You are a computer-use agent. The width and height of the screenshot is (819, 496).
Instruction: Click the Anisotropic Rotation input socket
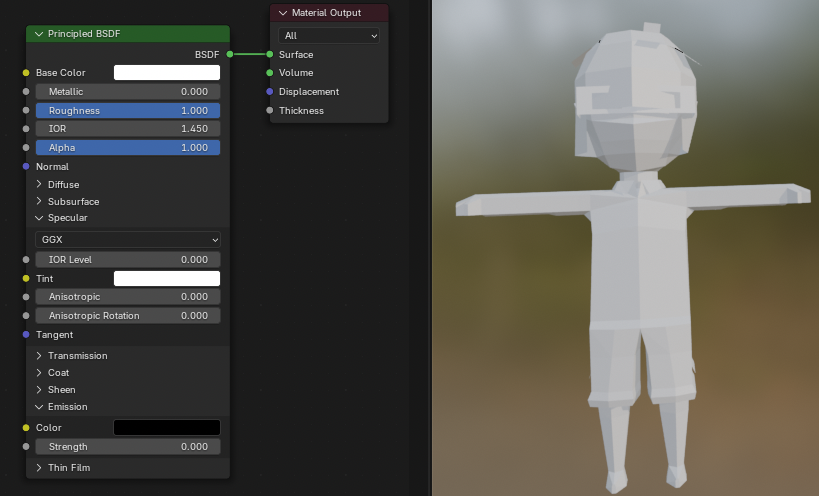tap(26, 316)
